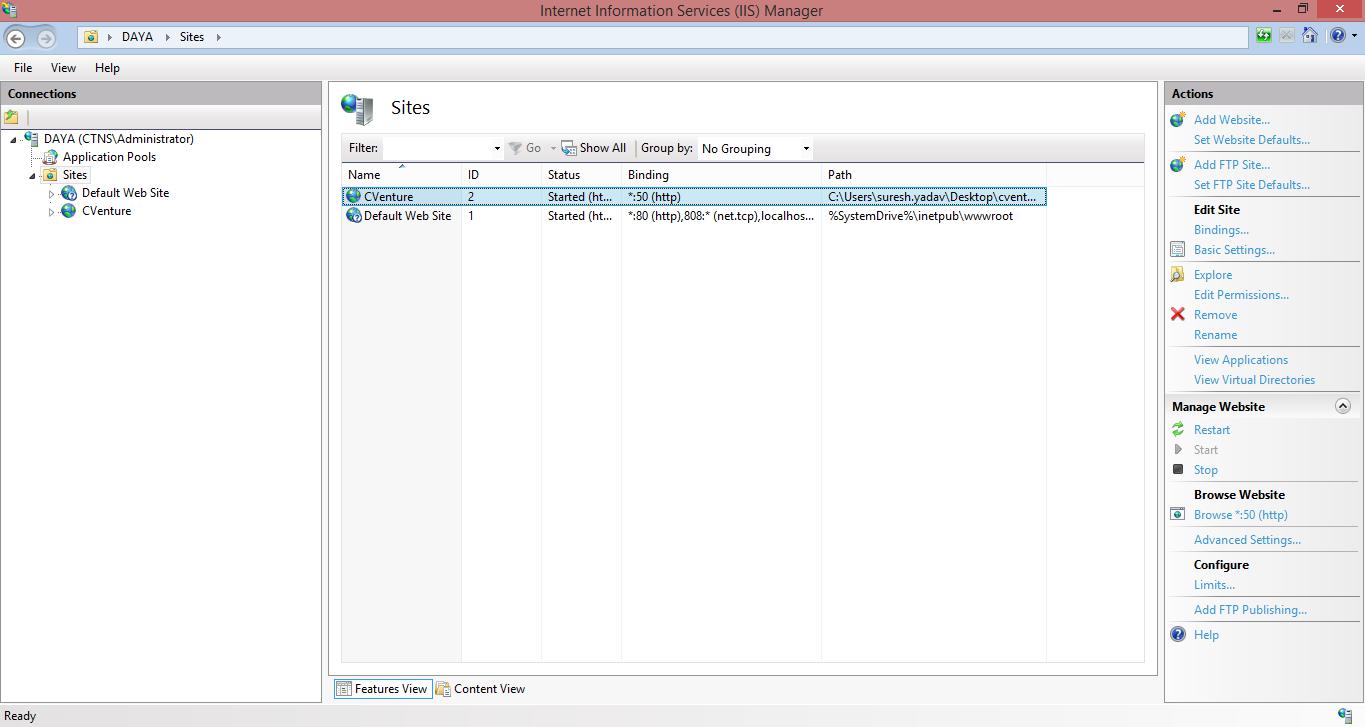Select Application Pools tree item label

109,157
